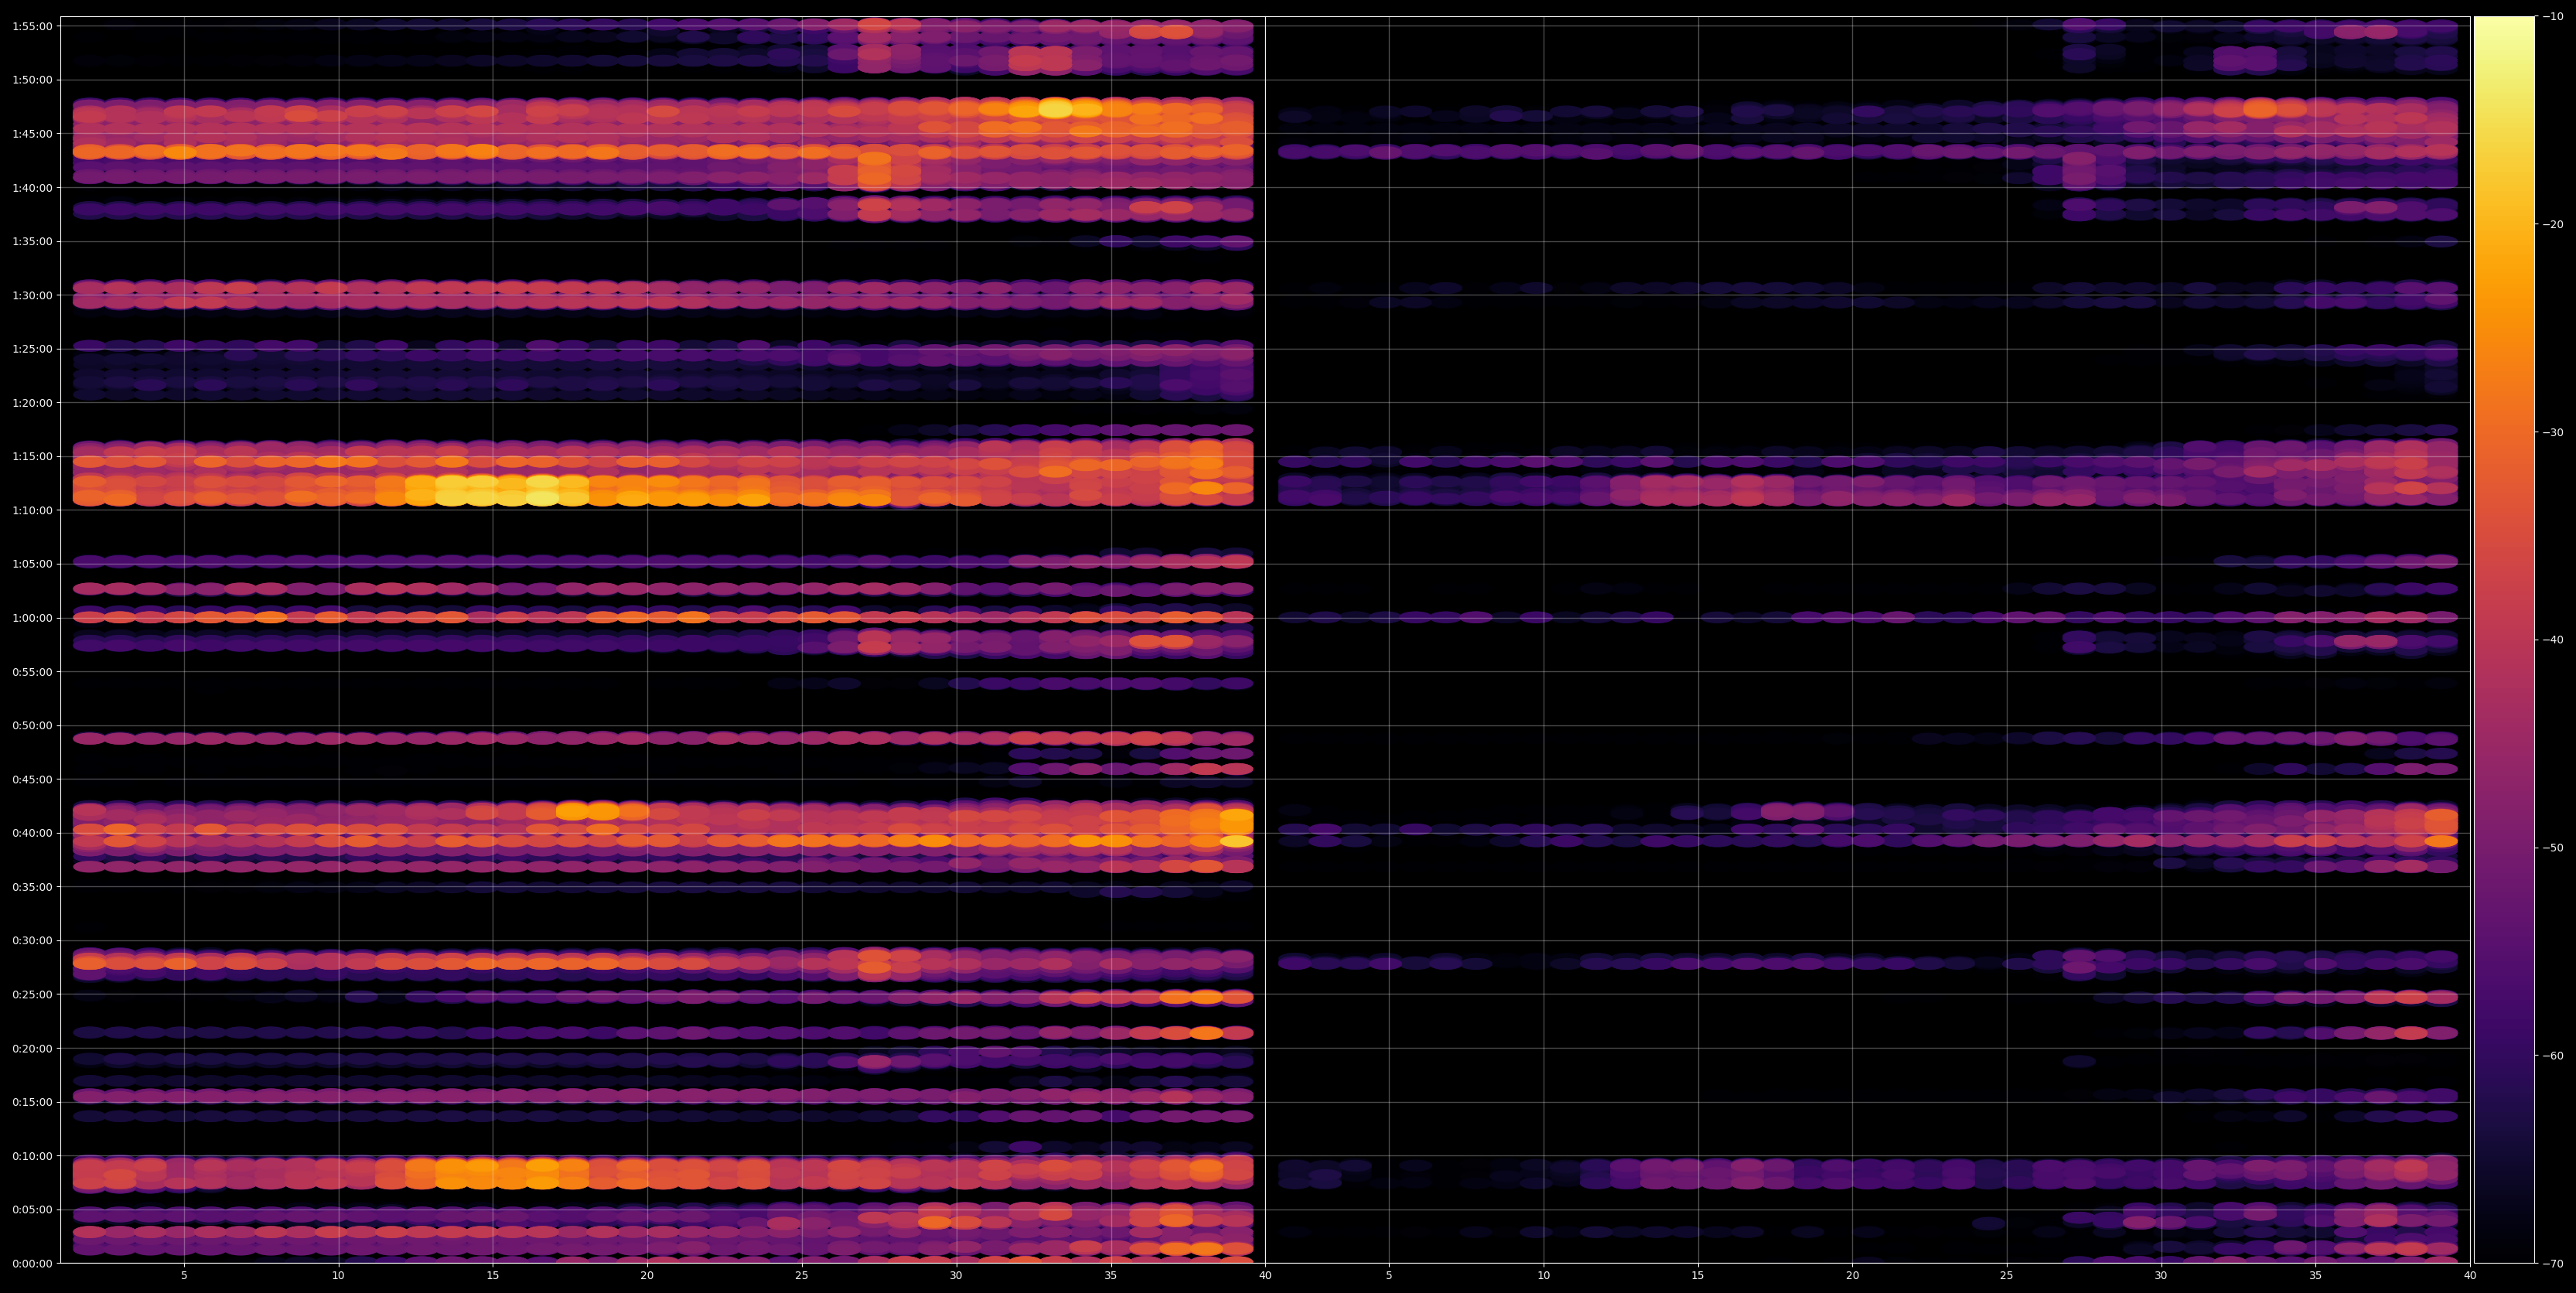The image size is (2576, 1293).
Task: Click the −30 colorbar tick label
Action: pos(2553,433)
